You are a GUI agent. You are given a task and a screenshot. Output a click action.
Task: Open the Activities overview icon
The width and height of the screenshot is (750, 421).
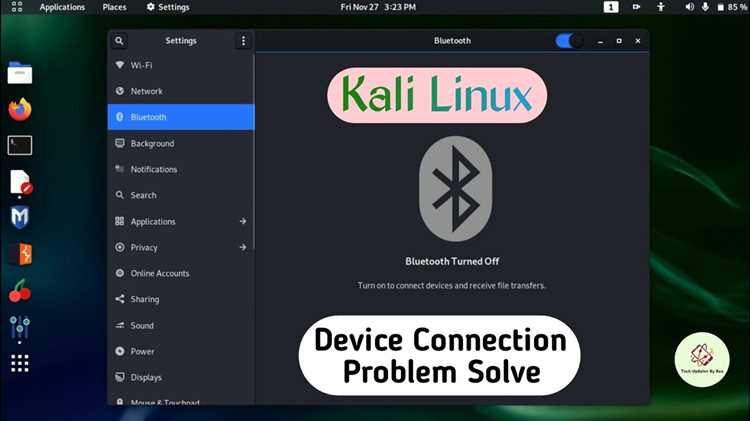point(17,7)
